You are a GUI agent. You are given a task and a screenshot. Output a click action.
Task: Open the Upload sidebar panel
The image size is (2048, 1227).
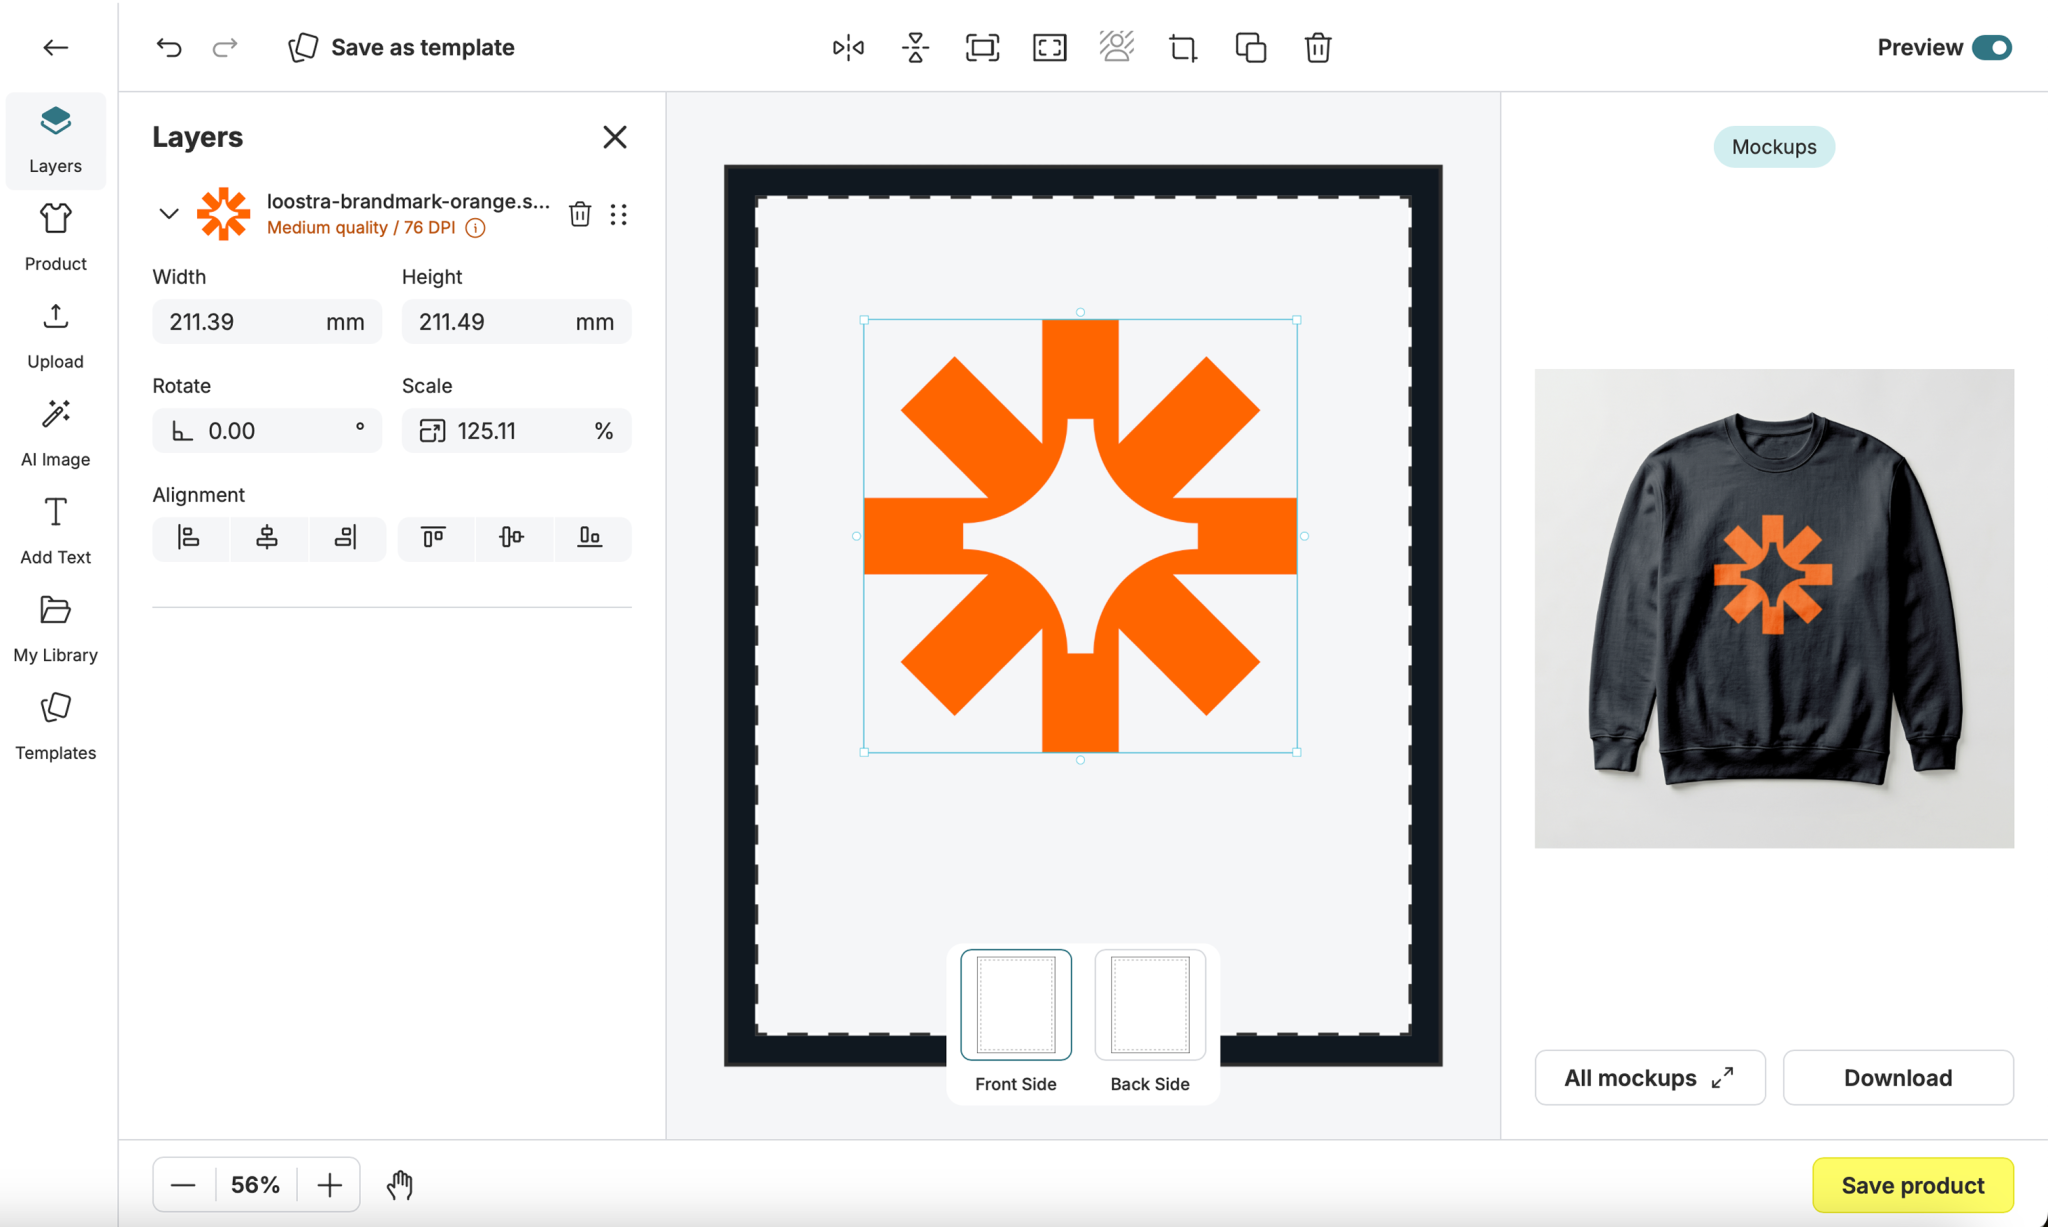(x=56, y=336)
